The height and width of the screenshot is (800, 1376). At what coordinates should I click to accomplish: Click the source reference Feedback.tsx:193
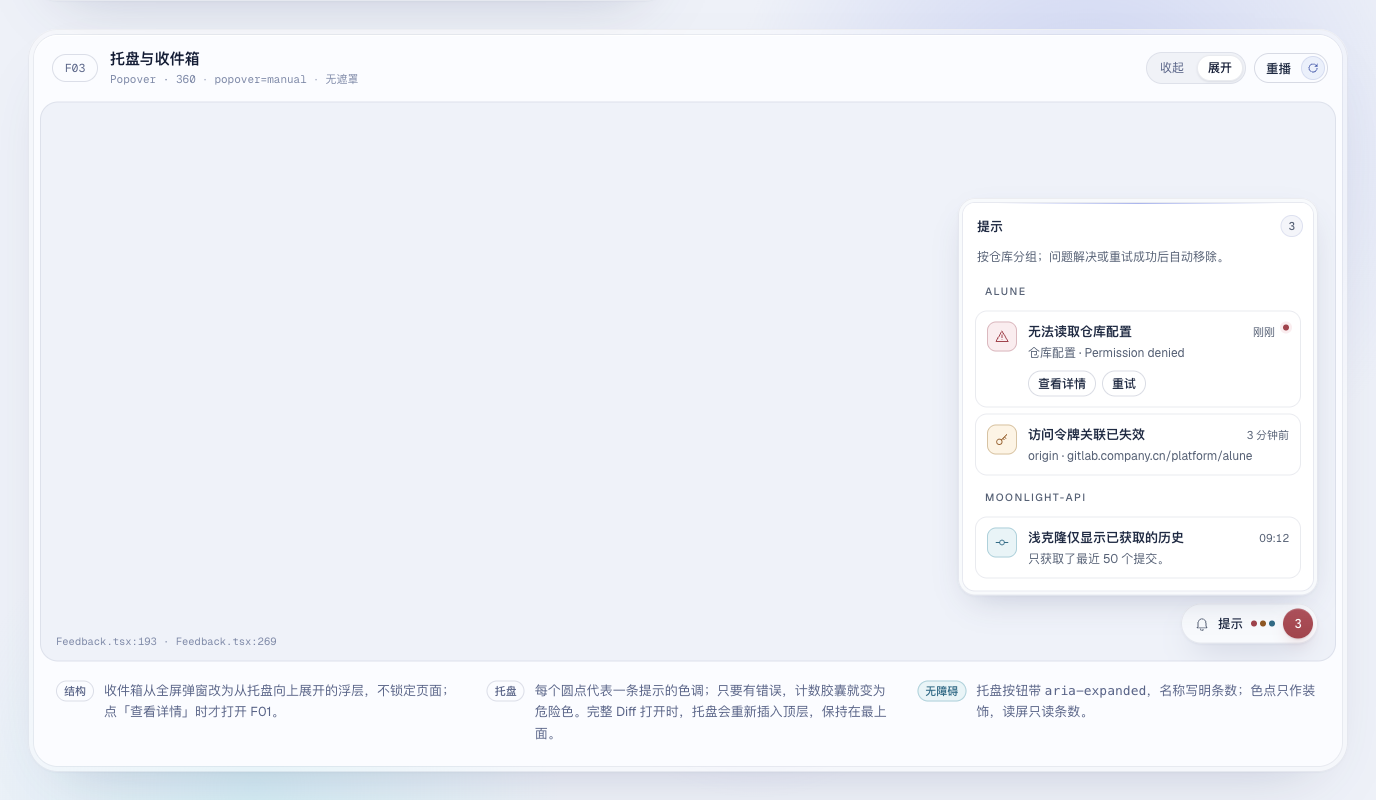point(106,642)
